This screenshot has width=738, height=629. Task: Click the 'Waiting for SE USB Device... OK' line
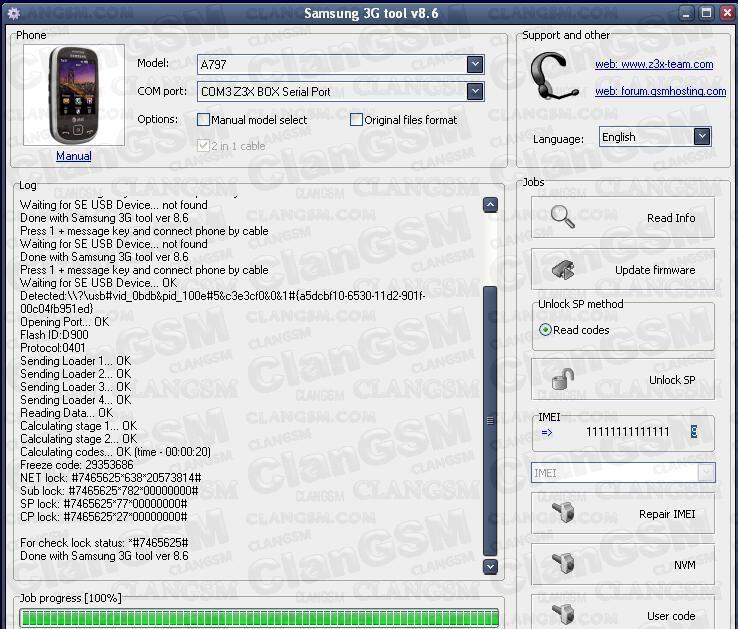pyautogui.click(x=99, y=282)
